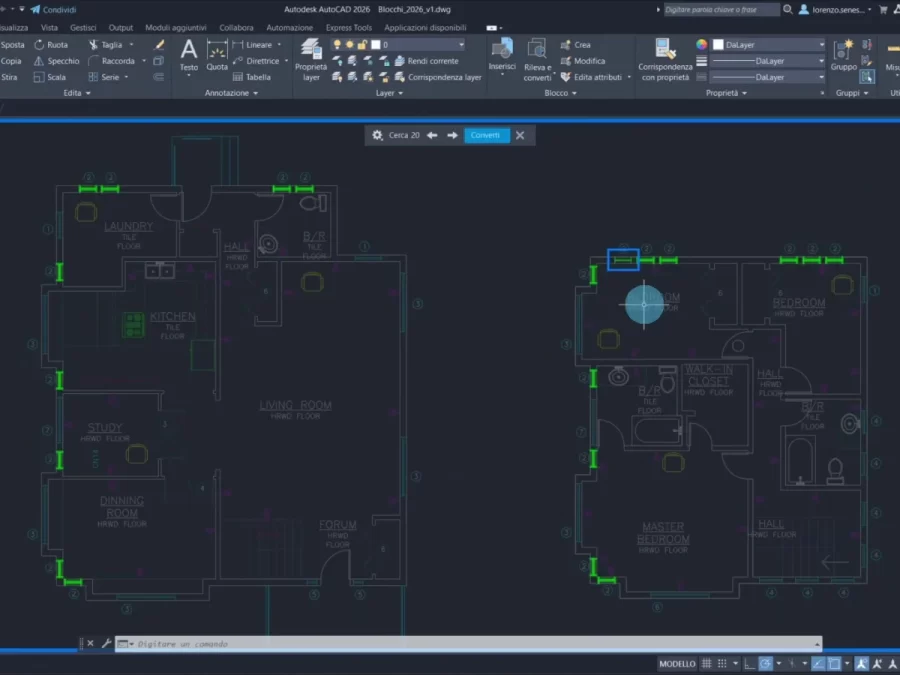This screenshot has width=900, height=675.
Task: Click the white DaLayer color swatch
Action: coord(719,44)
